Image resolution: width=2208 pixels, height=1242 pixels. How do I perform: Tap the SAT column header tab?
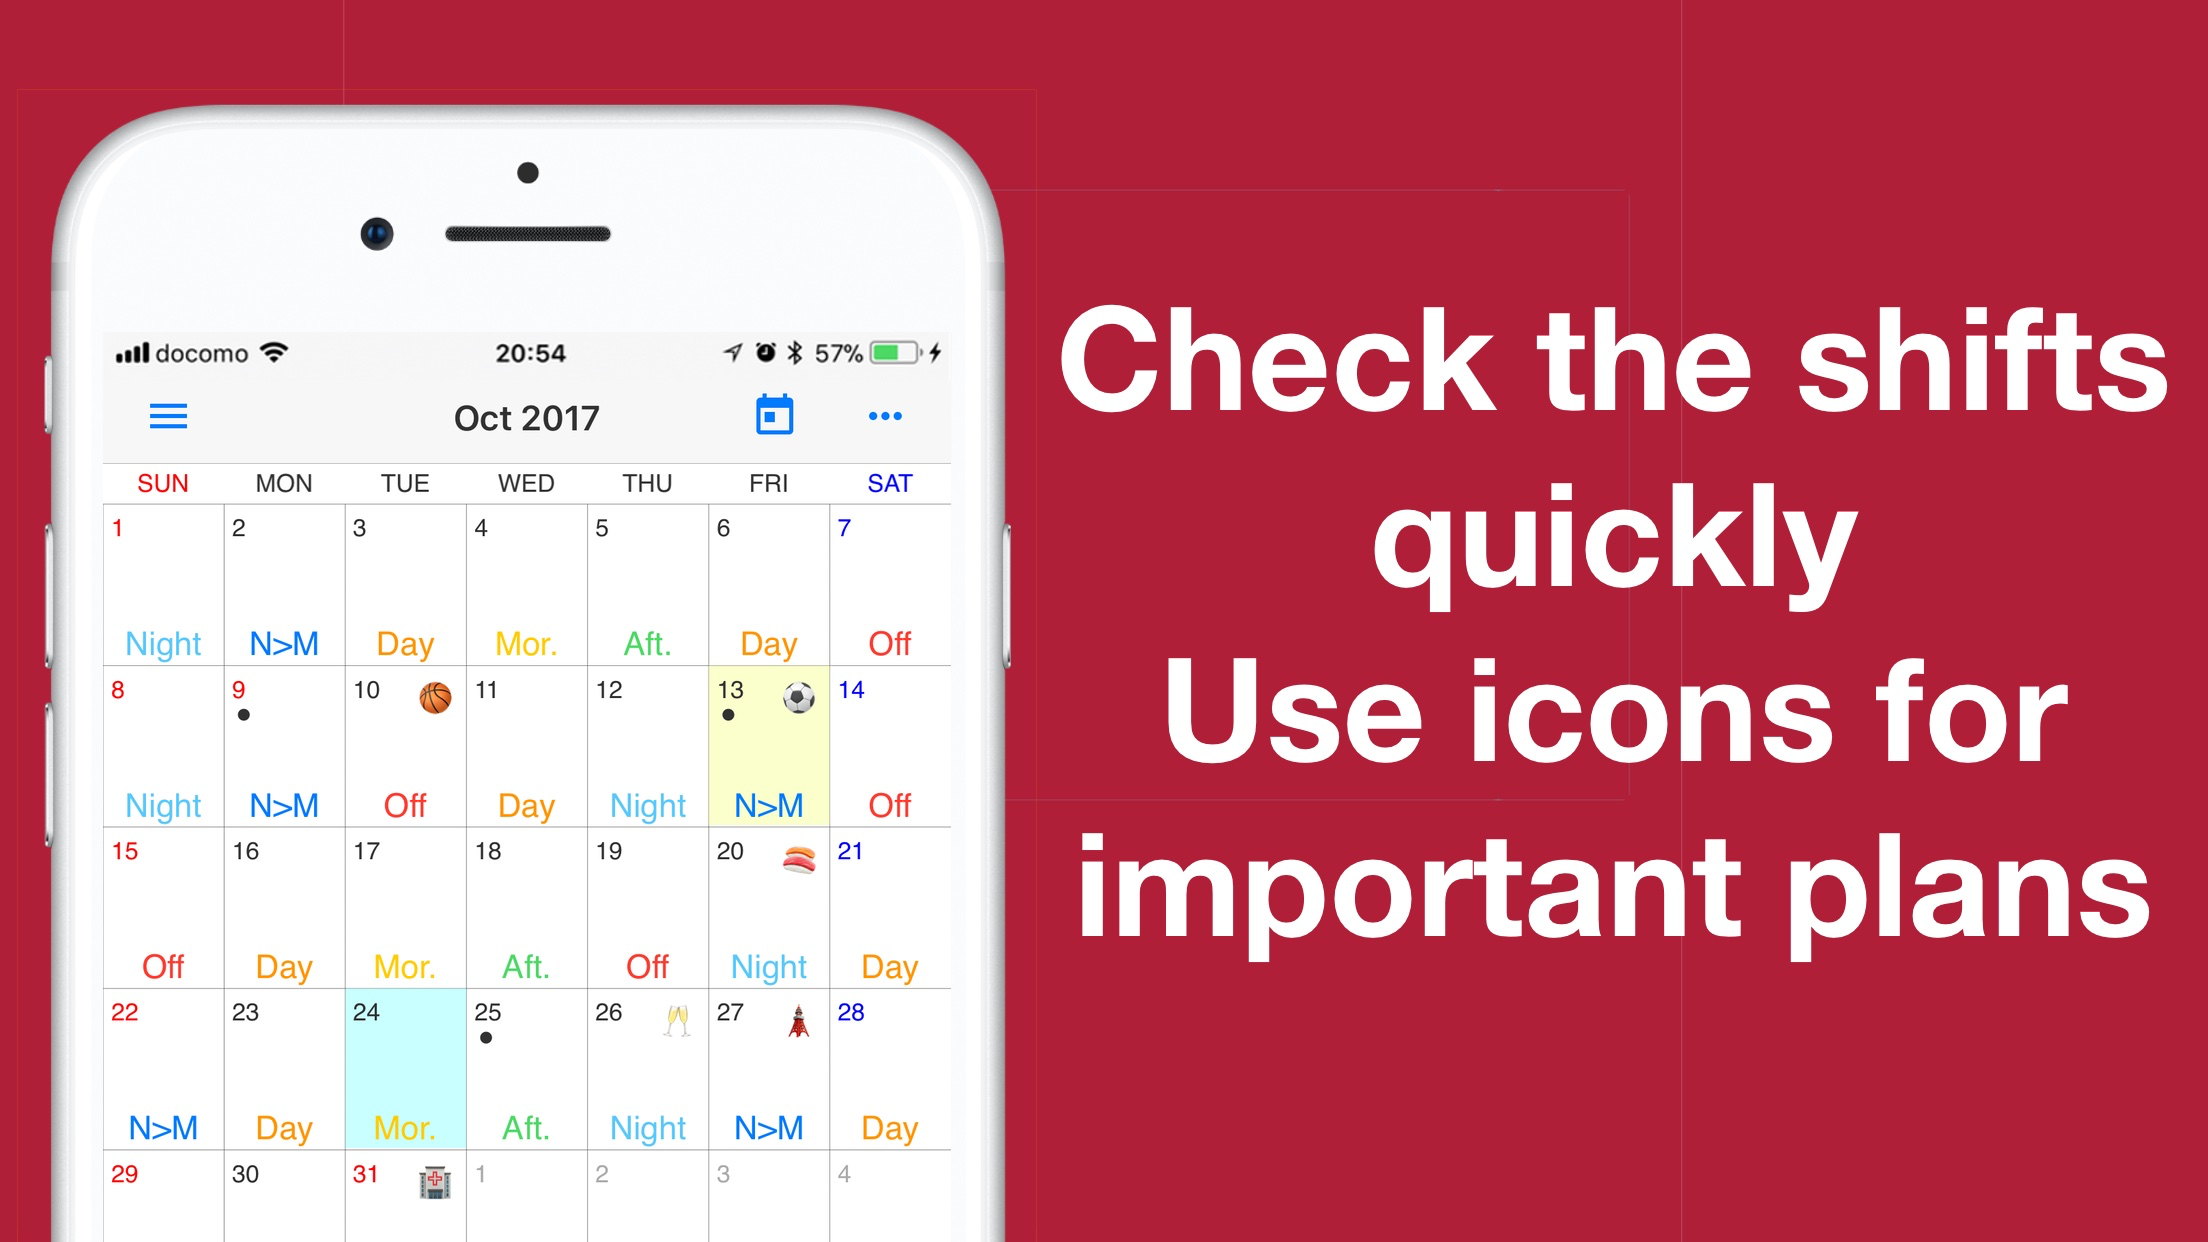click(889, 482)
